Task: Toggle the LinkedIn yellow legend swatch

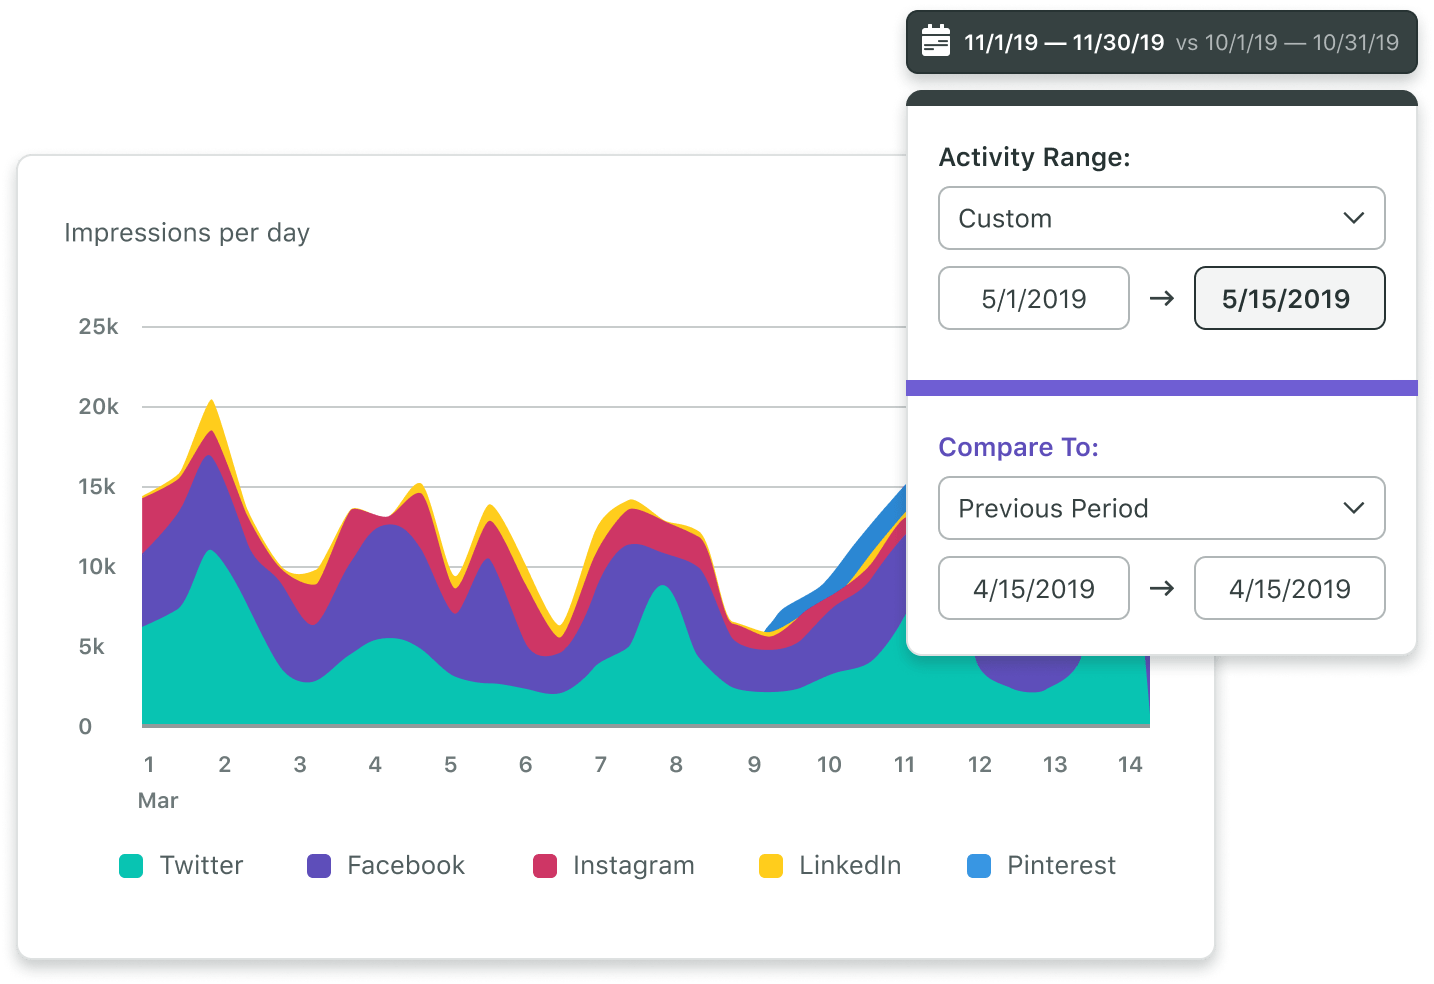Action: pos(771,866)
